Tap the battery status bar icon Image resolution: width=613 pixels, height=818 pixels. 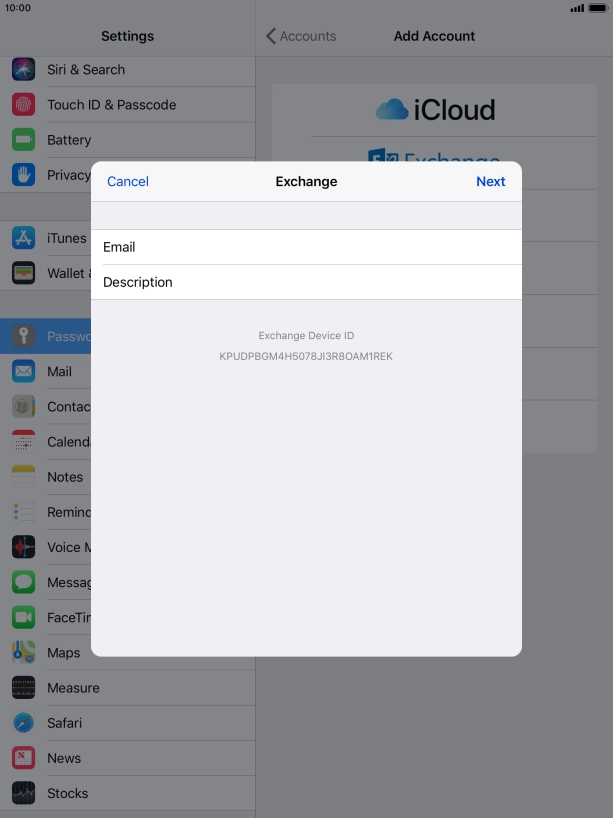click(597, 8)
